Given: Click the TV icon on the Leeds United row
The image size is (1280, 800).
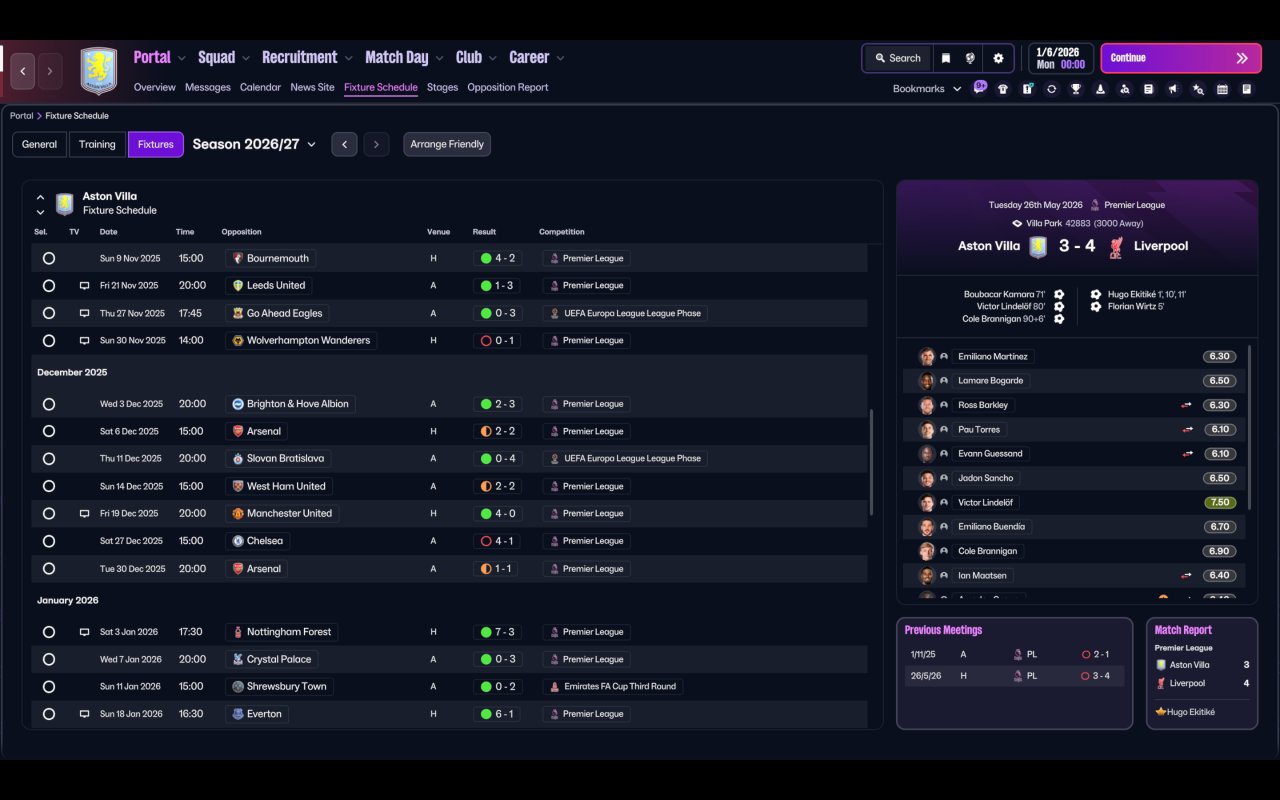Looking at the screenshot, I should pos(84,286).
